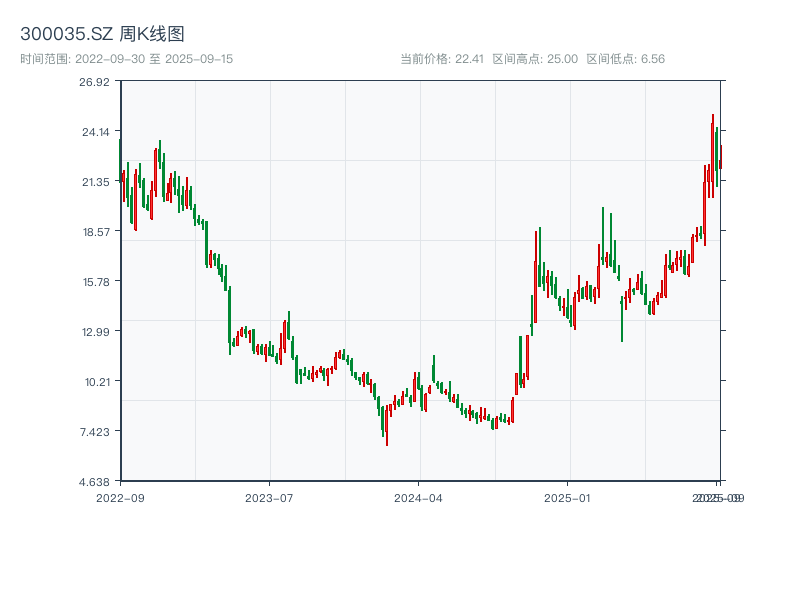The image size is (800, 600).
Task: Select the 时间范围 date range text
Action: tap(127, 59)
